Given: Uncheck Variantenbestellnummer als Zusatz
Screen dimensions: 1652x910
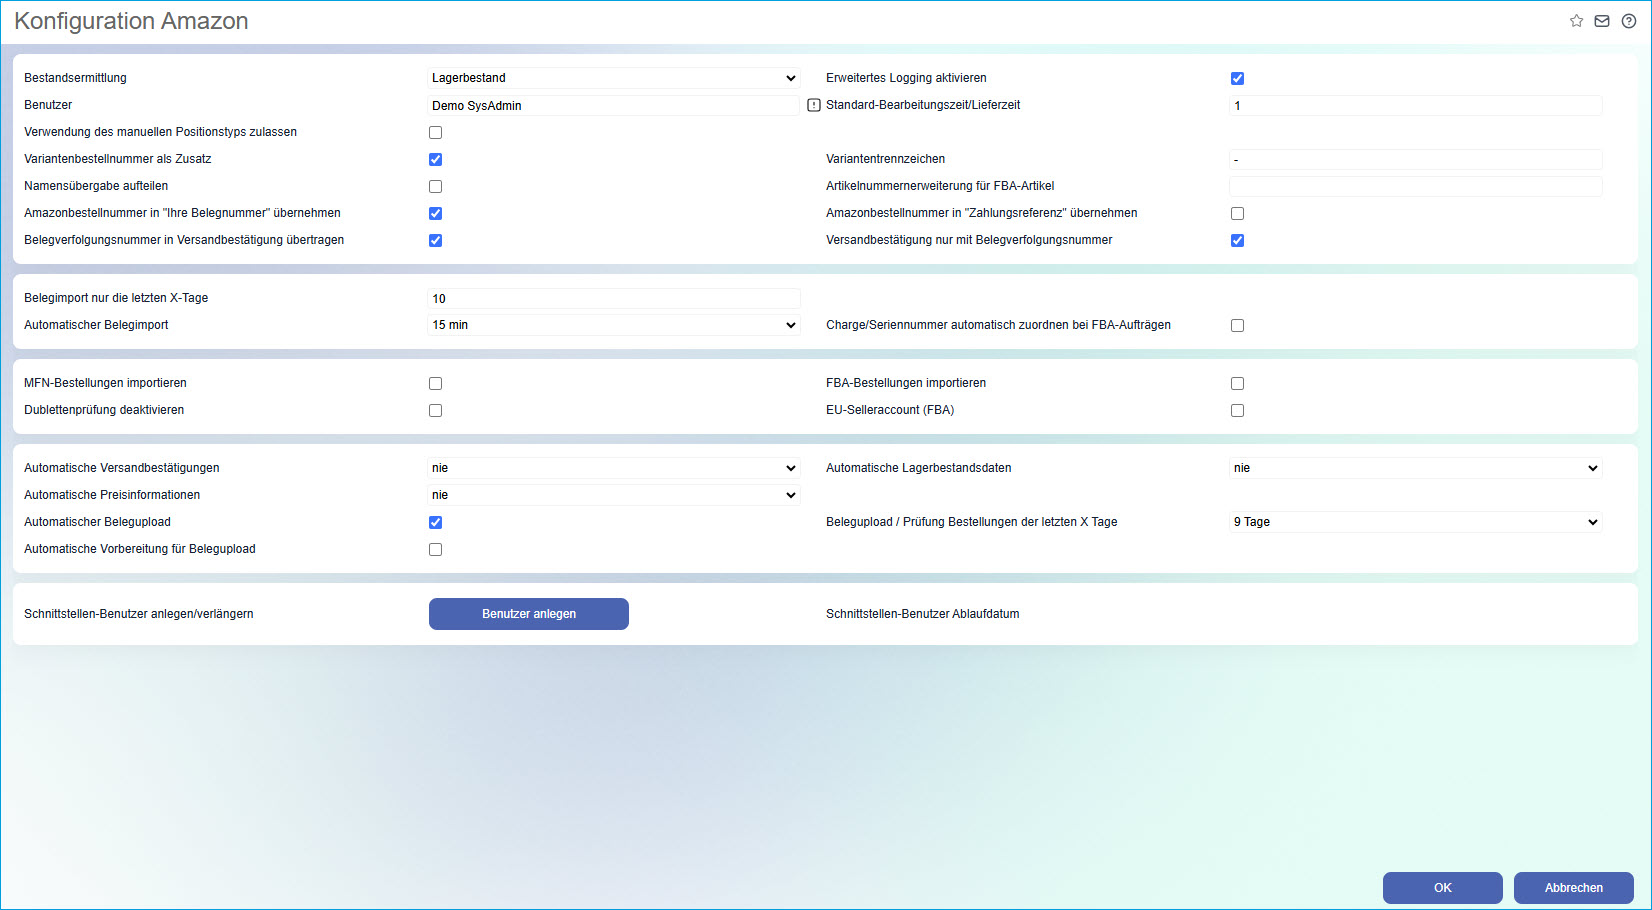Looking at the screenshot, I should tap(435, 159).
